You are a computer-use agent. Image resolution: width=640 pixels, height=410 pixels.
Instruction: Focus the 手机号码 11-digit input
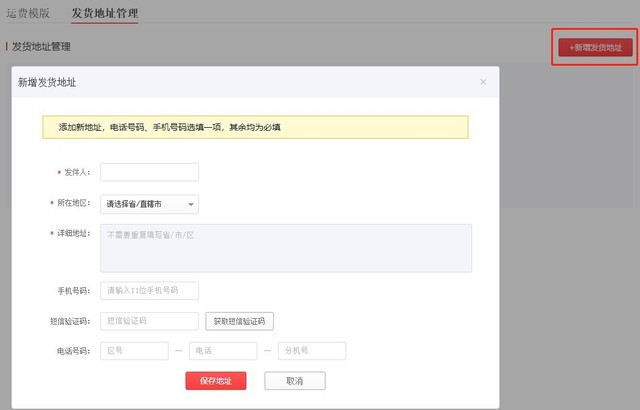pos(149,290)
